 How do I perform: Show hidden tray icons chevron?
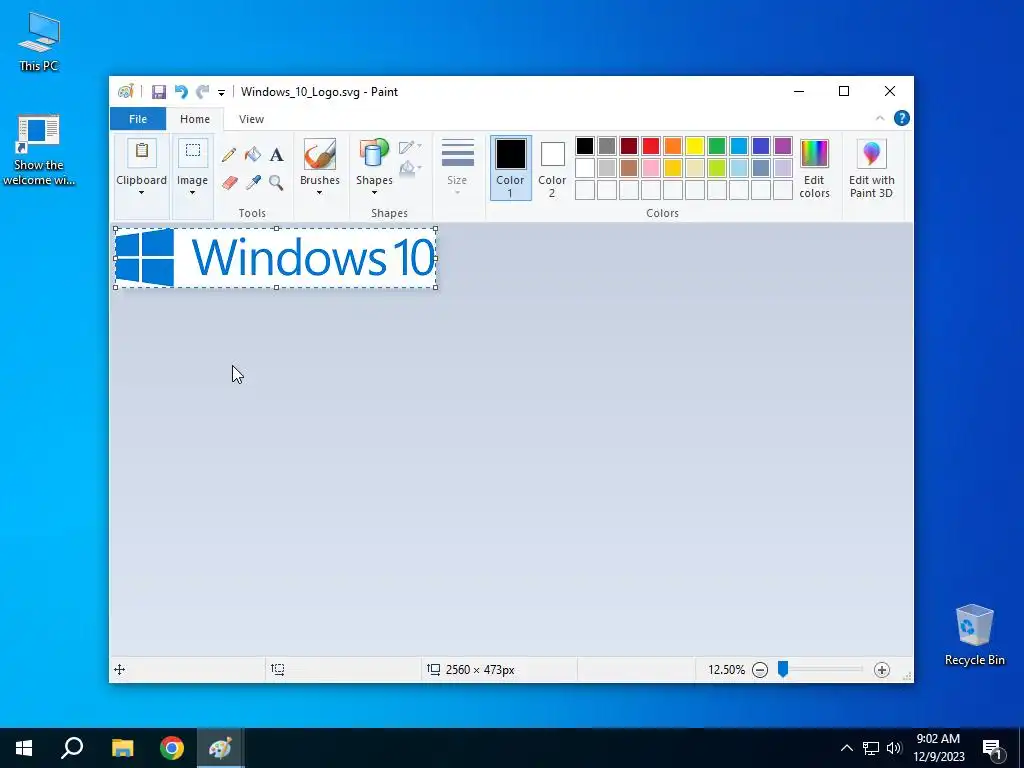pos(846,748)
